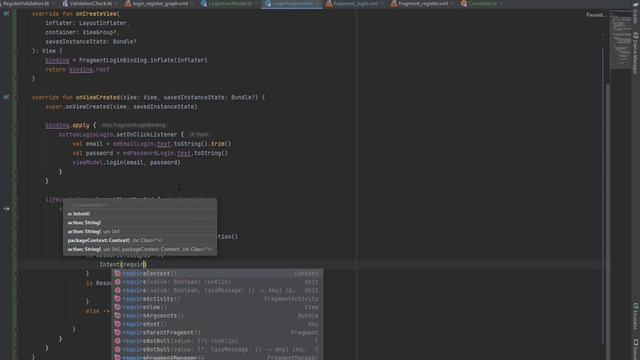This screenshot has height=360, width=640.
Task: Click the LoginViewModel.kt Kotlin class icon
Action: tap(204, 4)
